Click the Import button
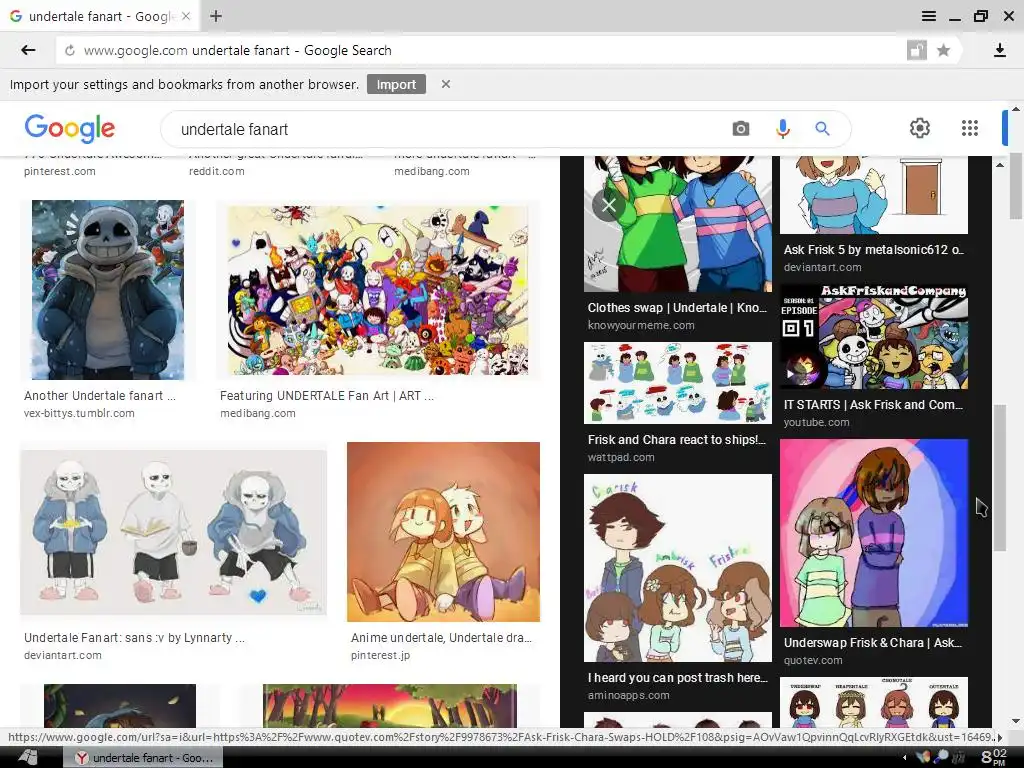The image size is (1024, 768). pos(396,84)
